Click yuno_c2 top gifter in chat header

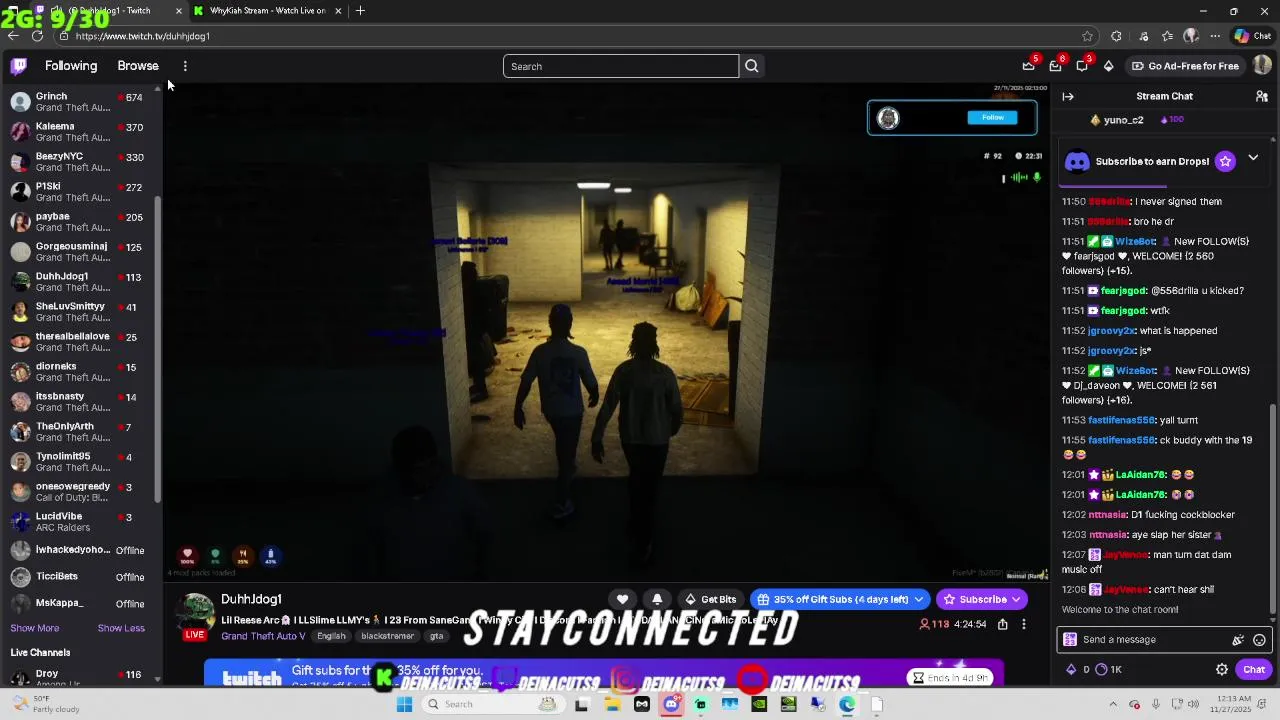point(1123,120)
